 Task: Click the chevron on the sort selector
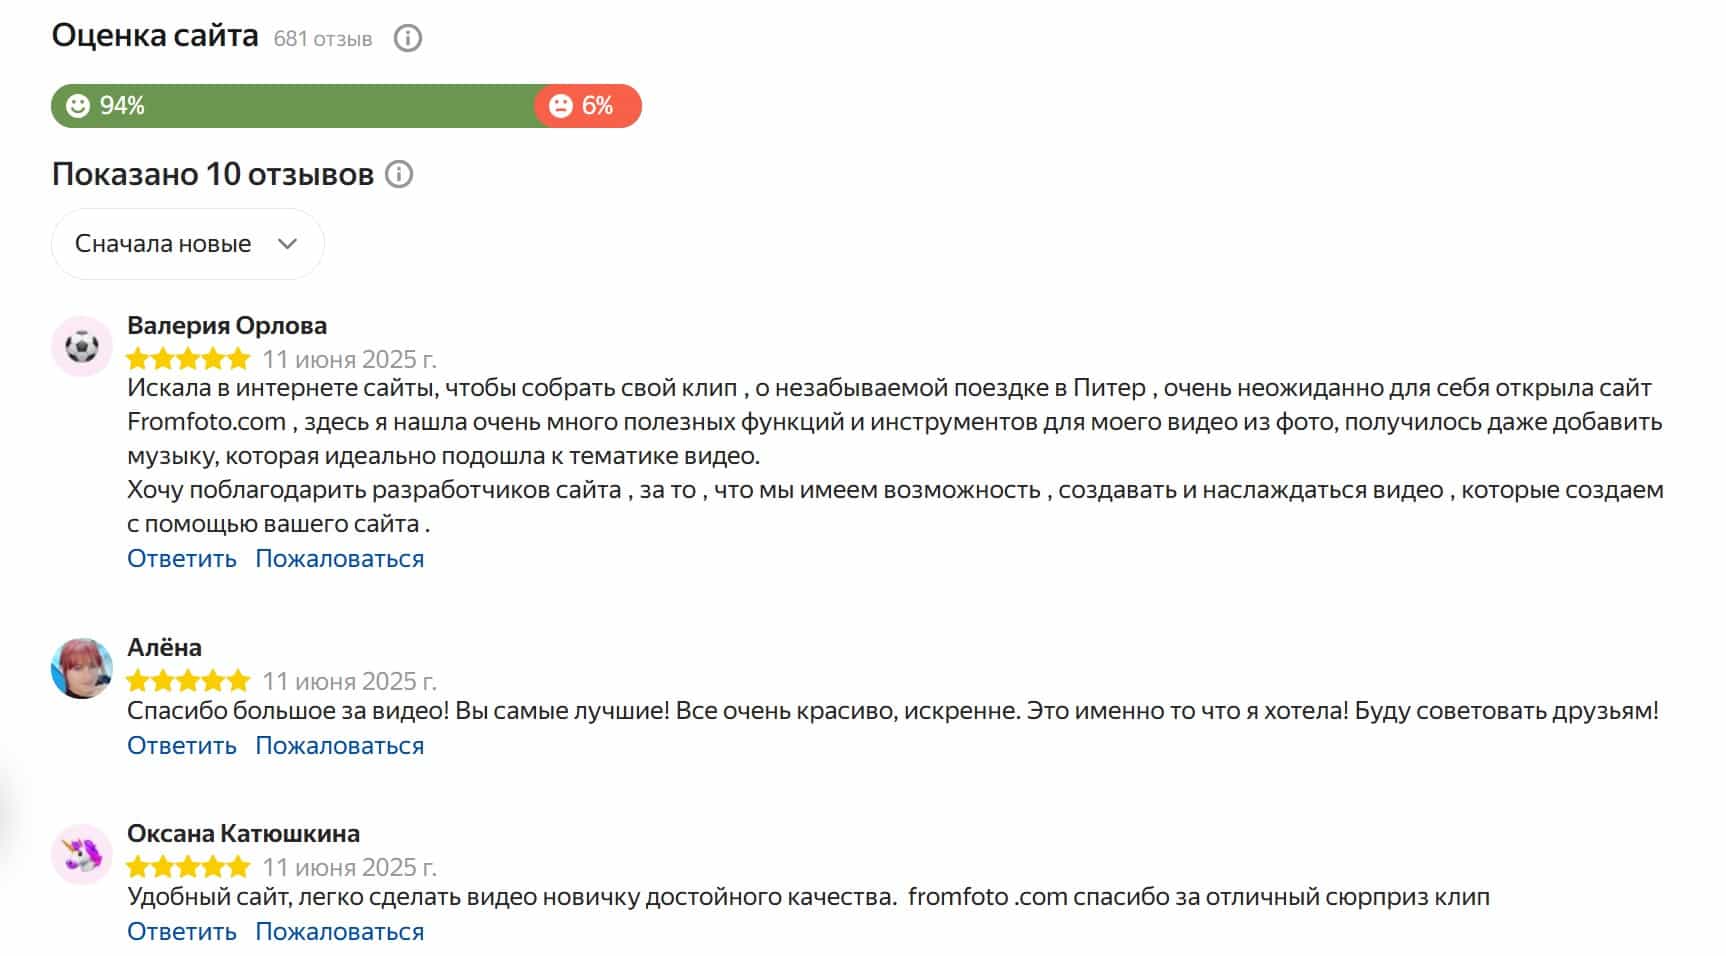coord(288,243)
